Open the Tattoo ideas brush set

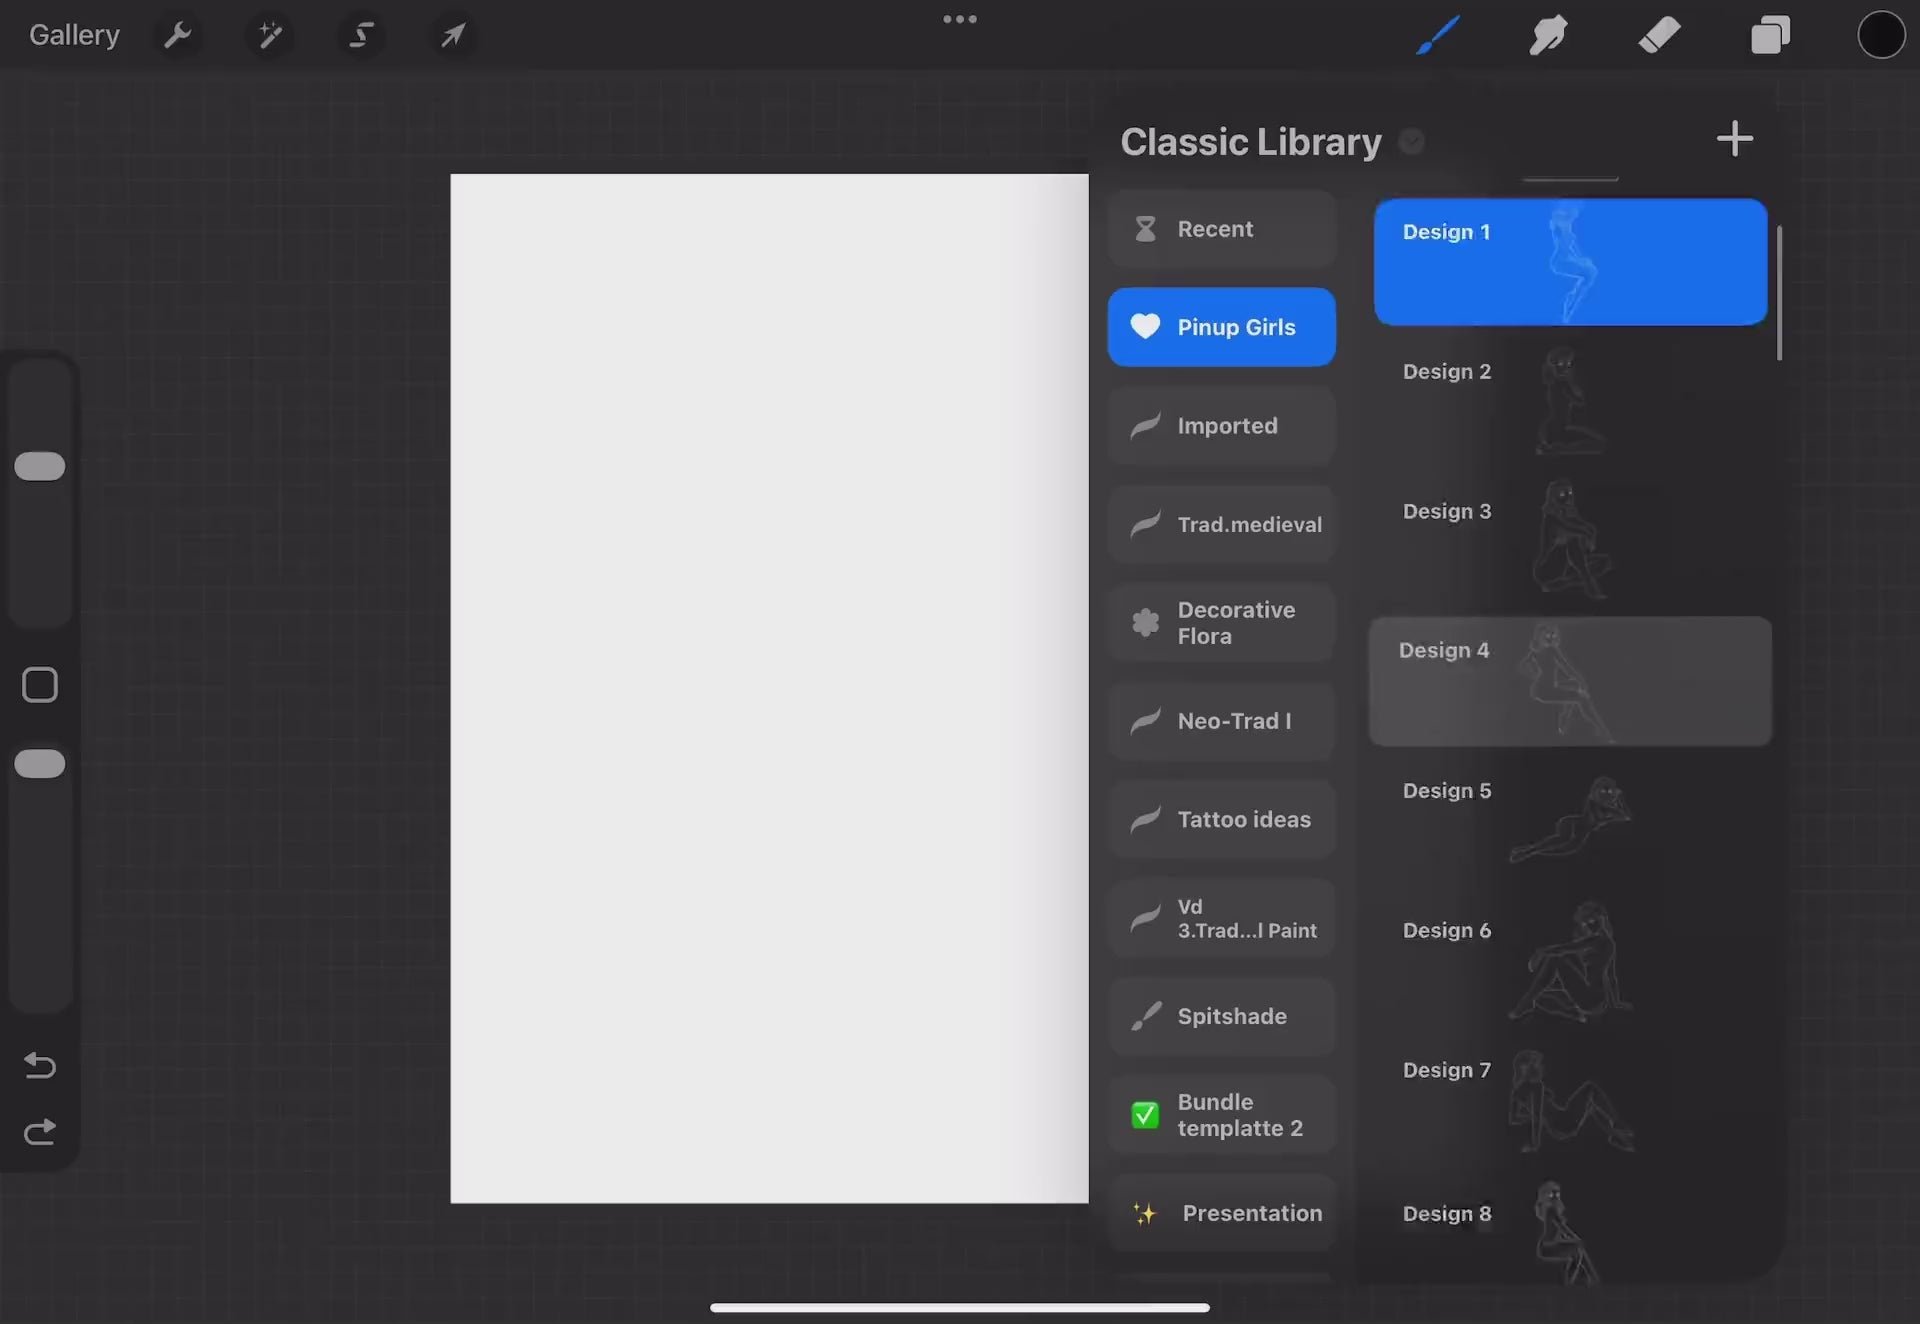(x=1221, y=819)
